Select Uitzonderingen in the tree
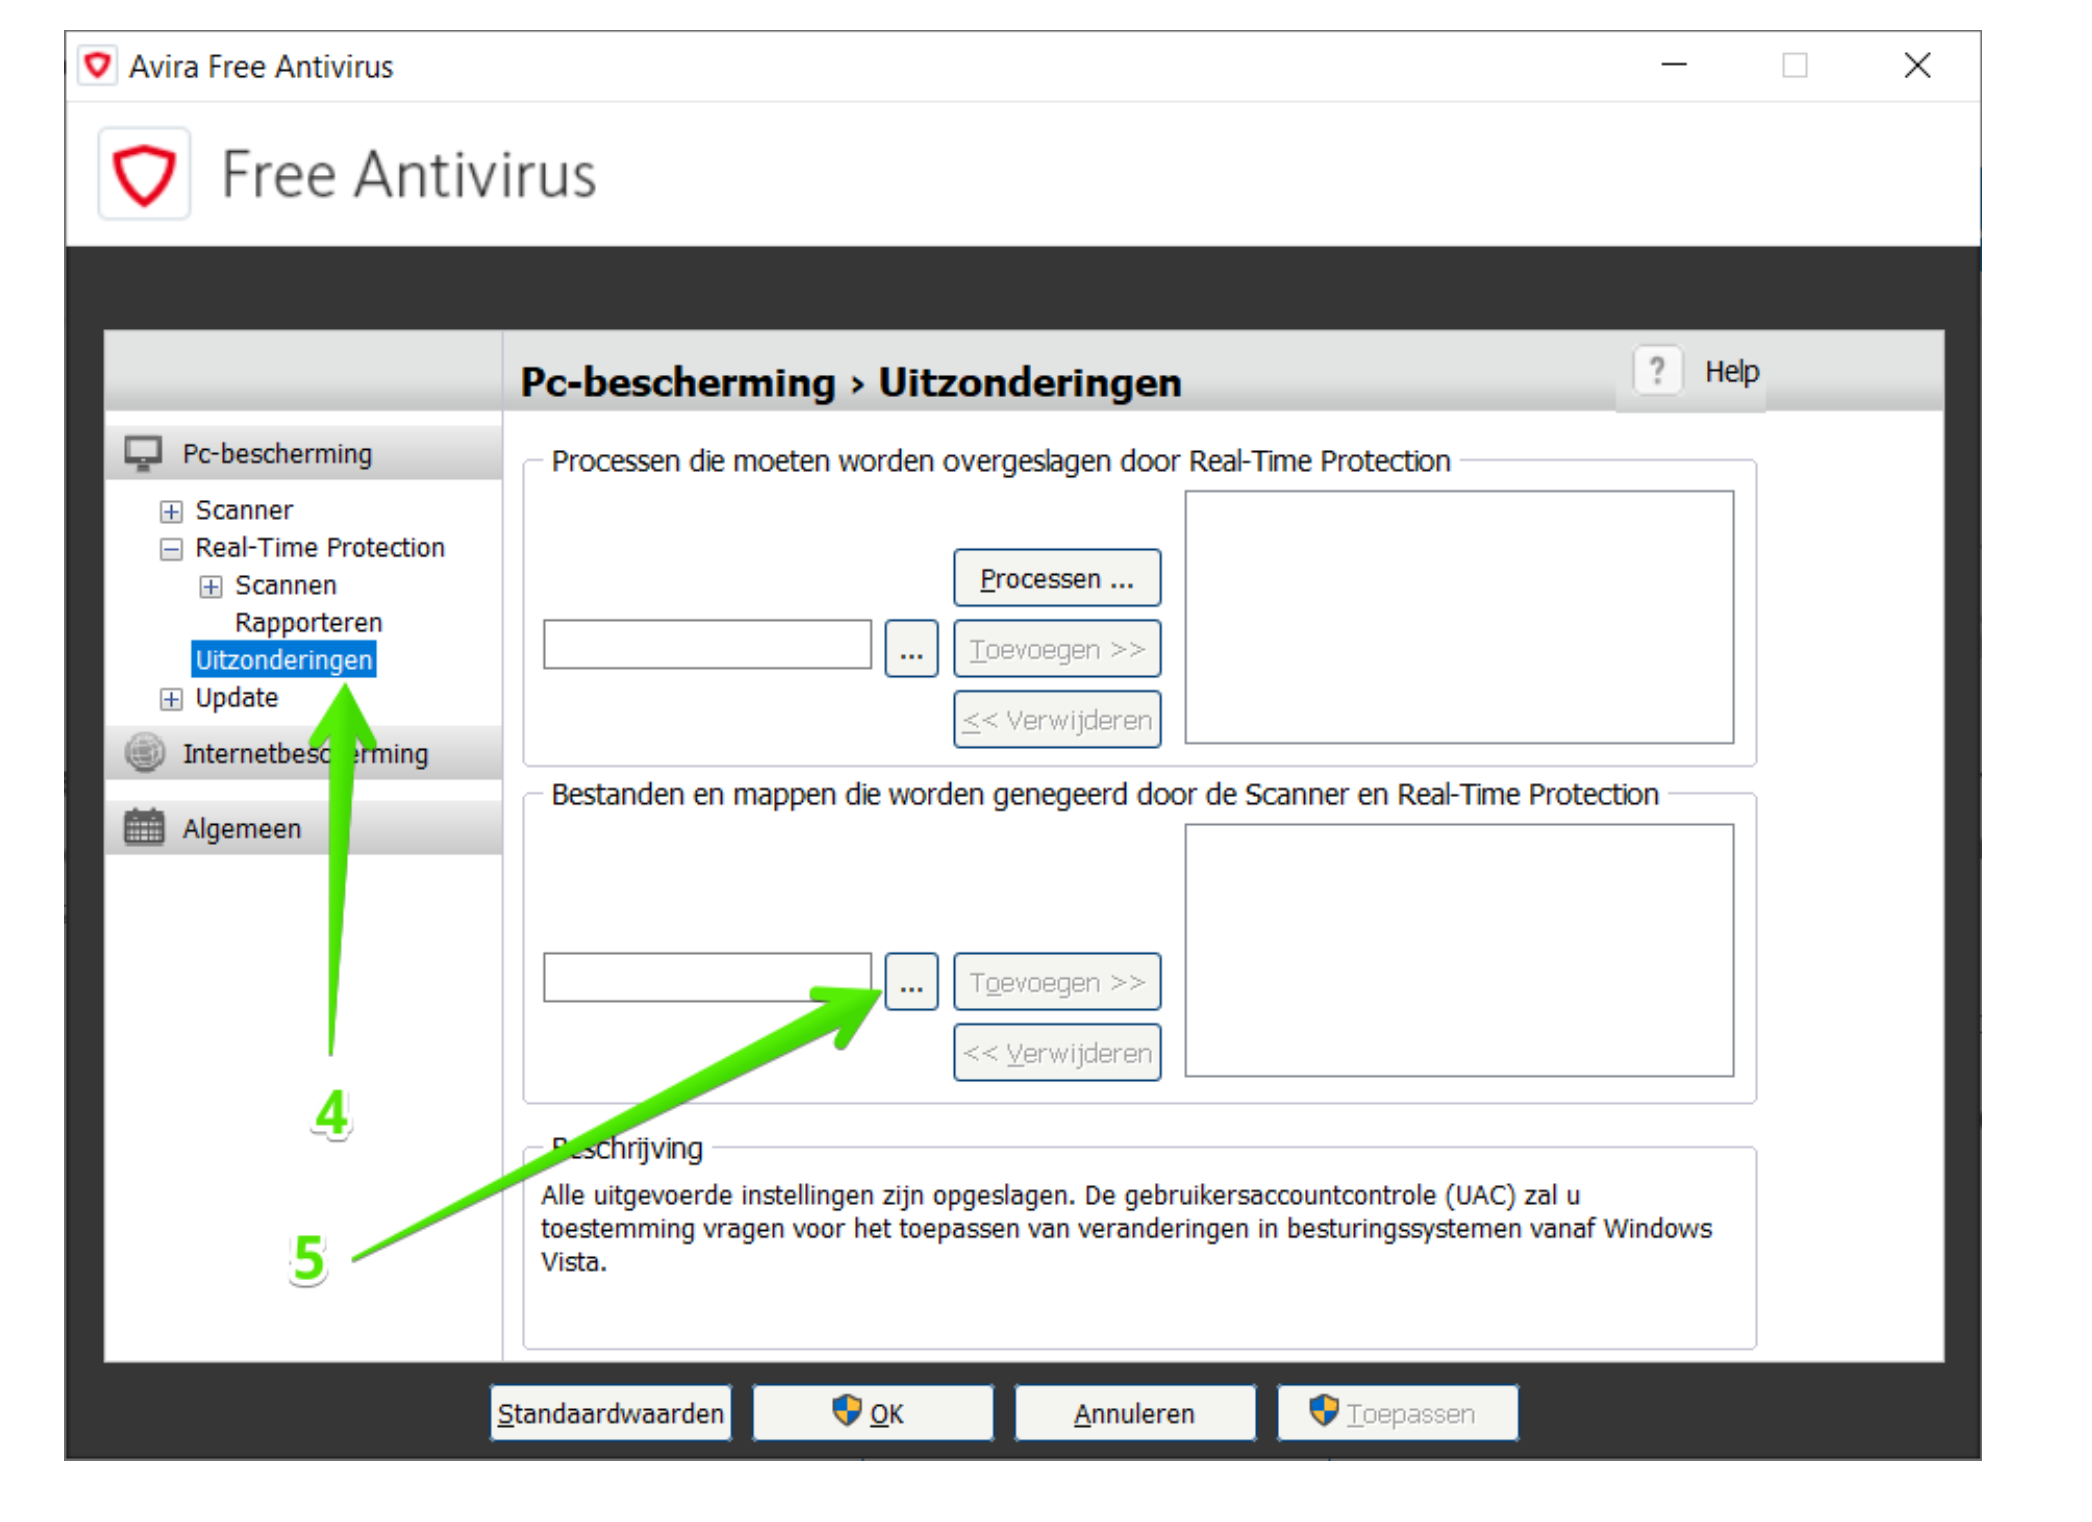Screen dimensions: 2092x1522 pos(284,660)
